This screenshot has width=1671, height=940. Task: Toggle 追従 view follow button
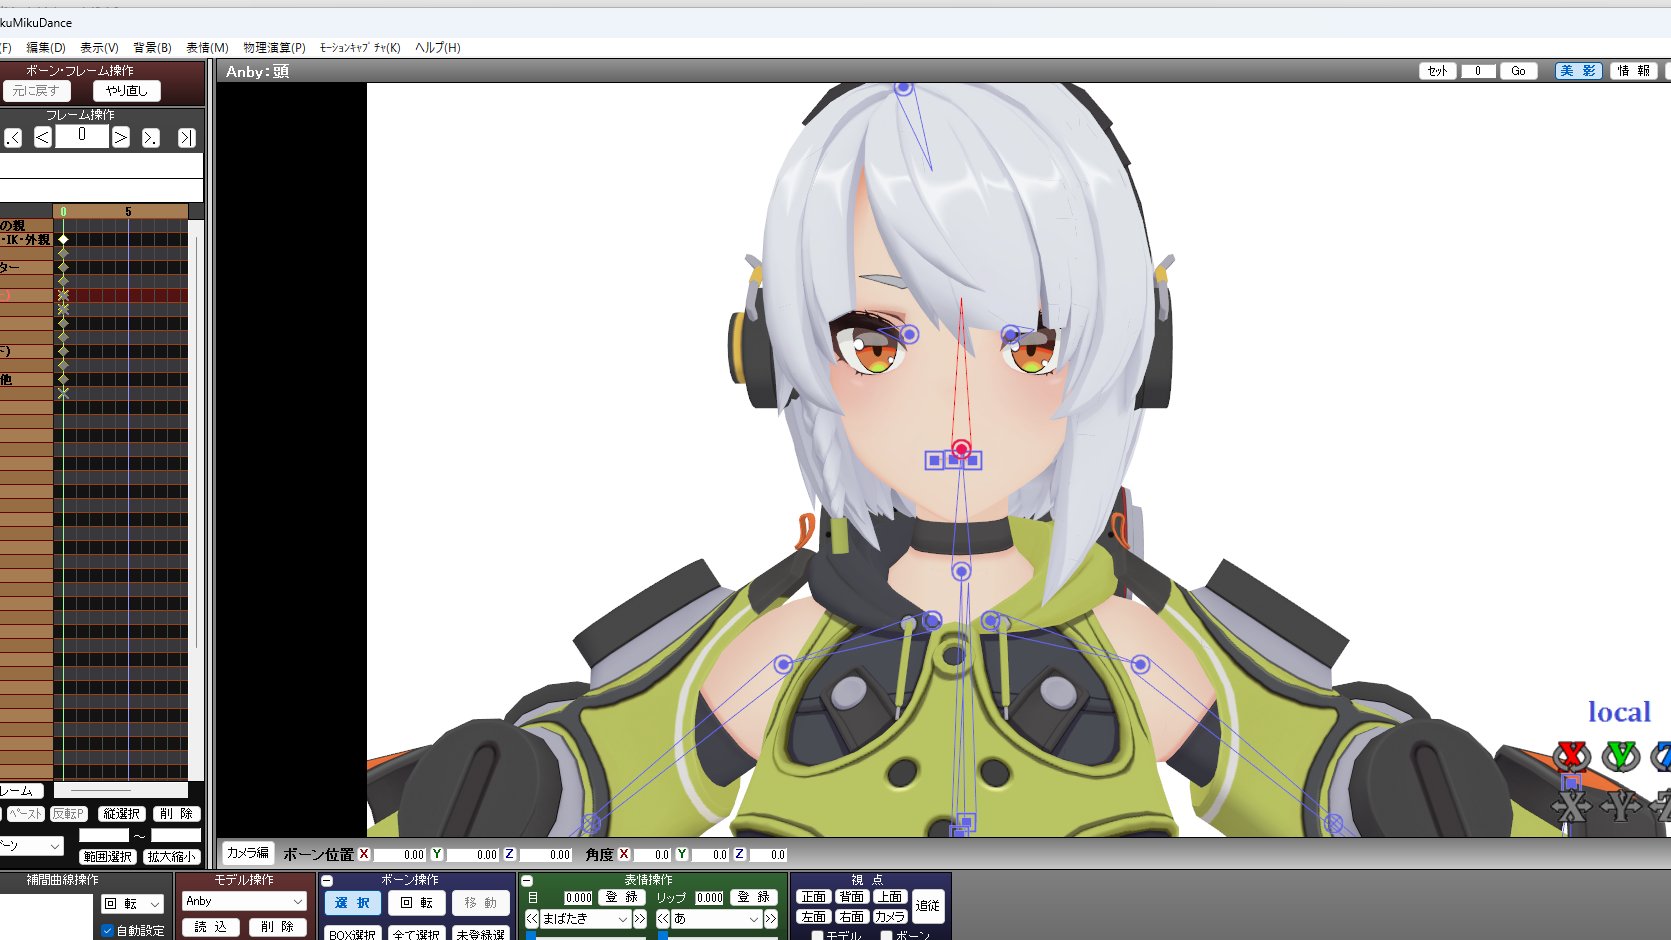click(x=928, y=906)
